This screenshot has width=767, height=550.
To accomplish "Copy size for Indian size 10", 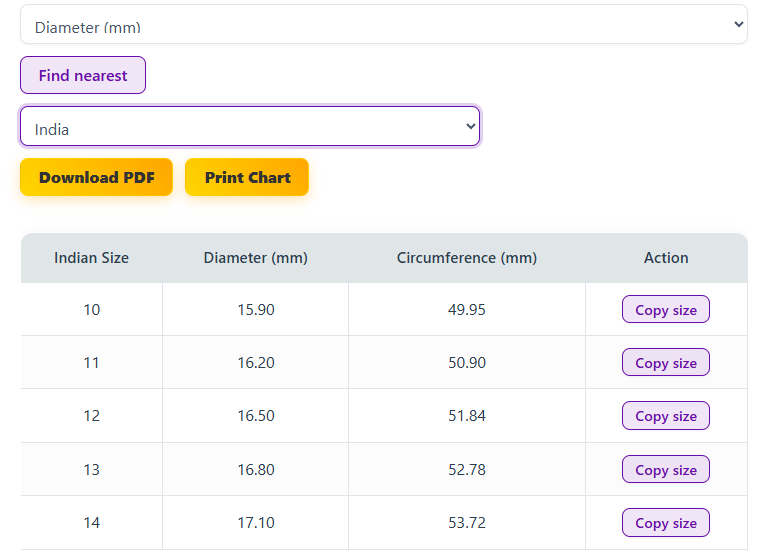I will [x=665, y=310].
